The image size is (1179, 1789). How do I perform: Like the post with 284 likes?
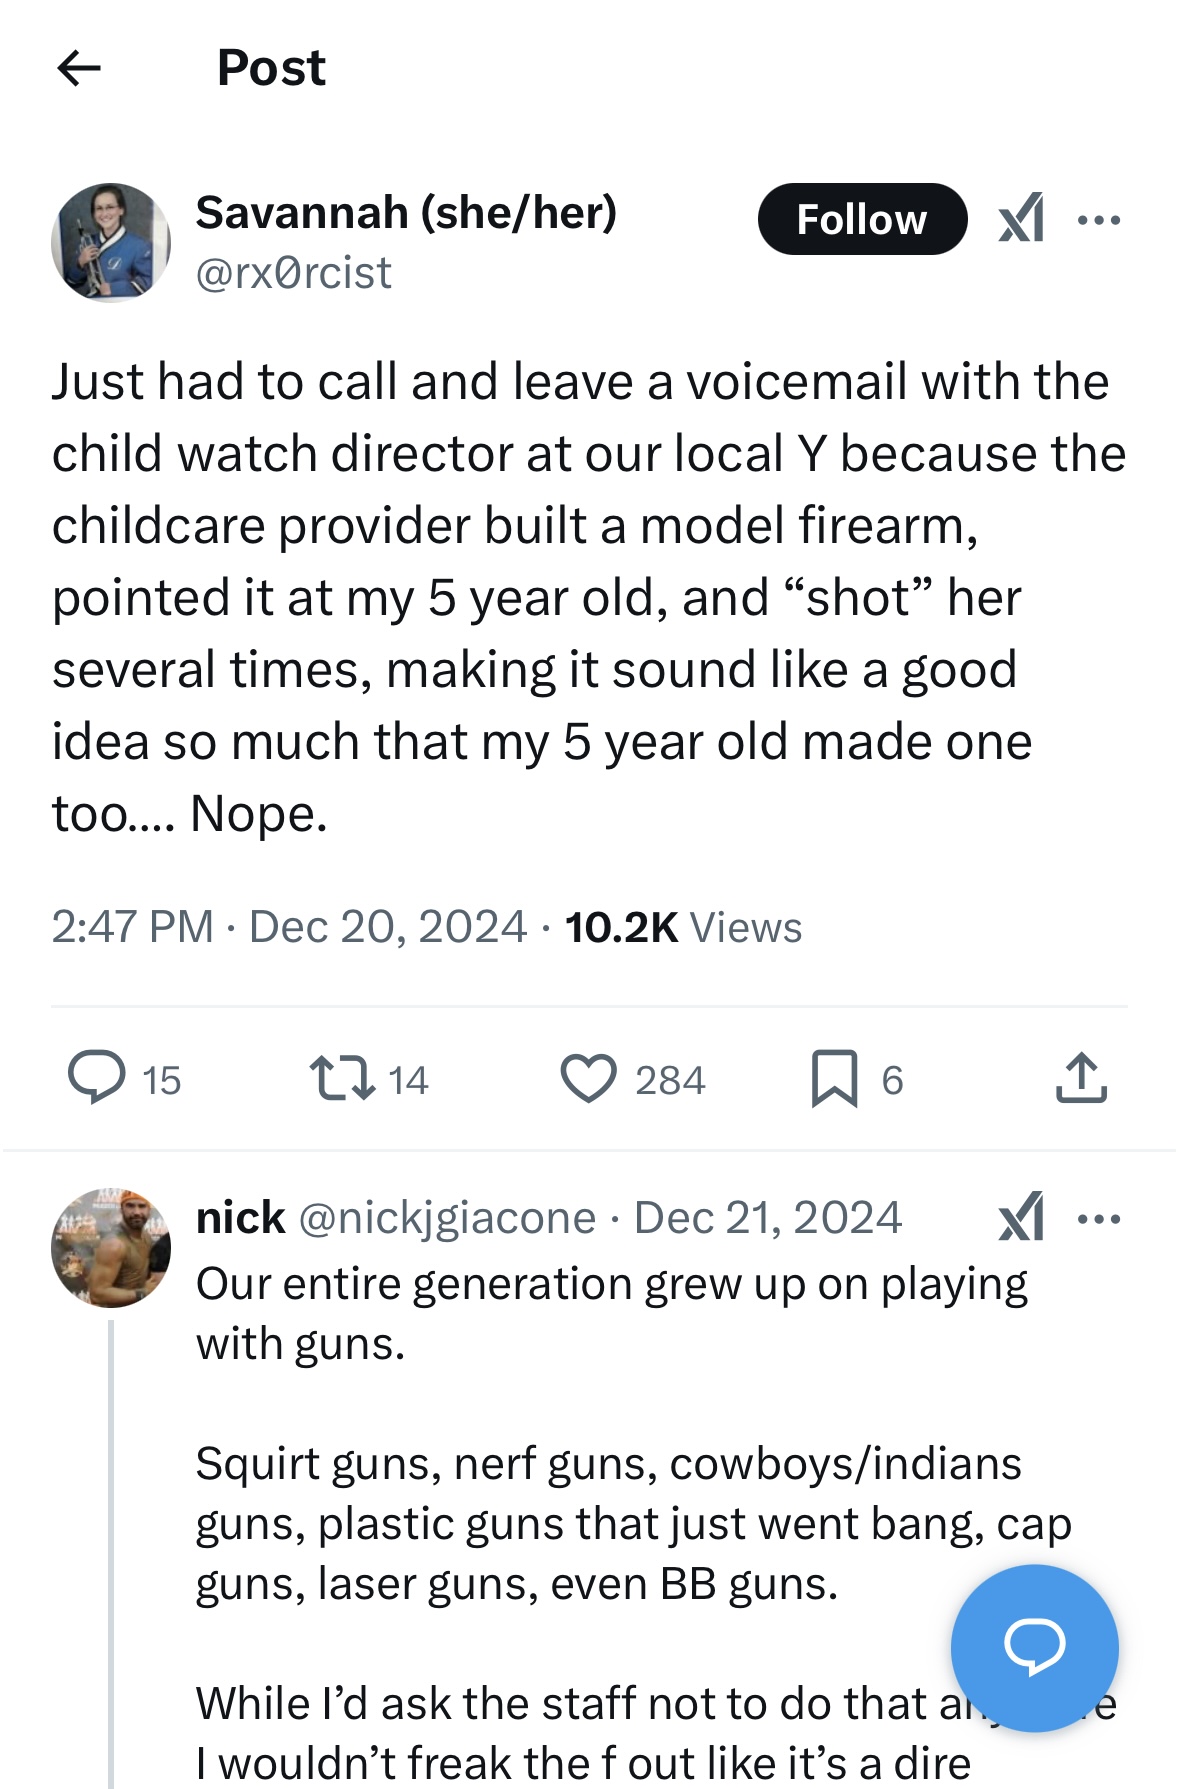click(x=588, y=1078)
